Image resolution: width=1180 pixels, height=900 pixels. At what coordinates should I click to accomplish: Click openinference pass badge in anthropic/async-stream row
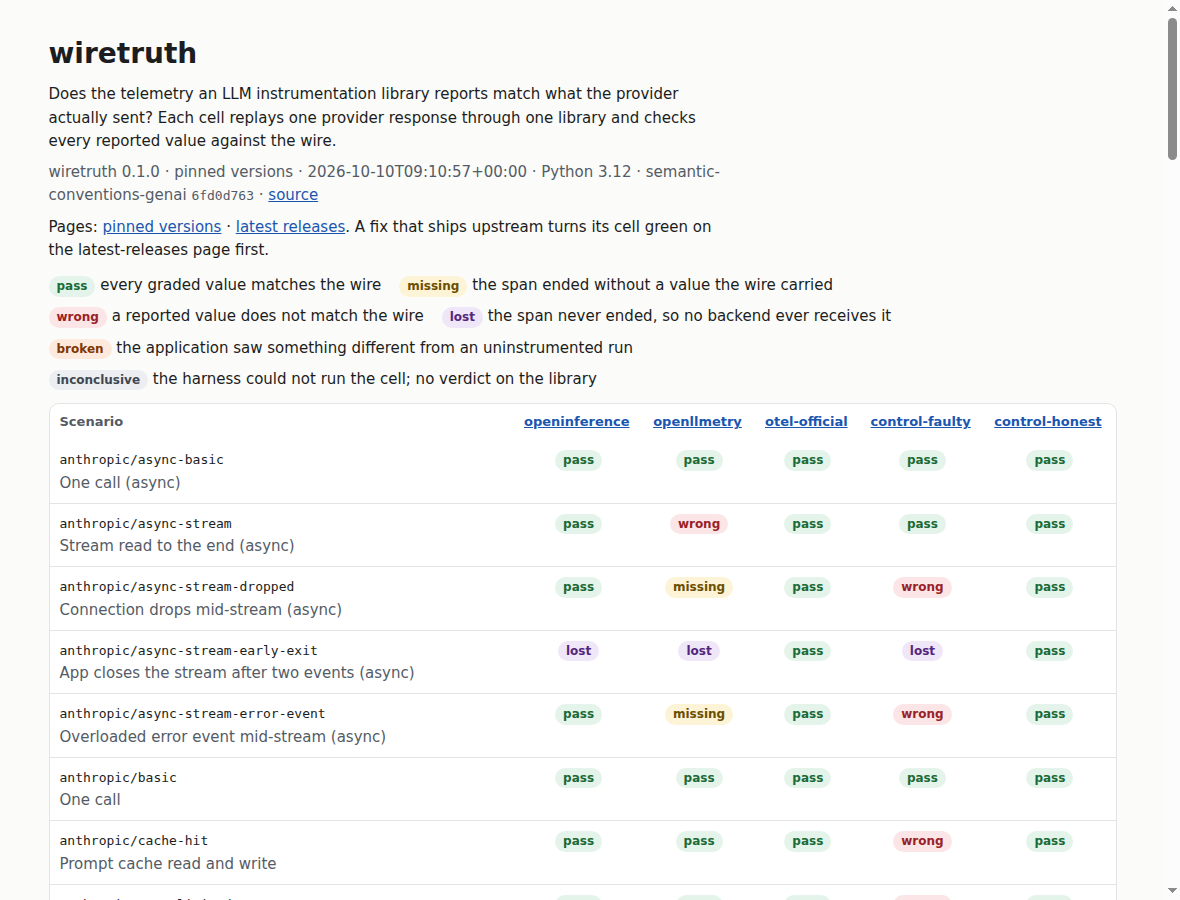[x=578, y=524]
